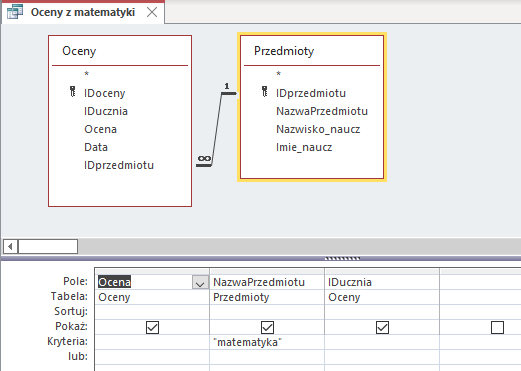Select IDprzedmiotu field in Przedmioty table
The width and height of the screenshot is (521, 371).
(311, 93)
